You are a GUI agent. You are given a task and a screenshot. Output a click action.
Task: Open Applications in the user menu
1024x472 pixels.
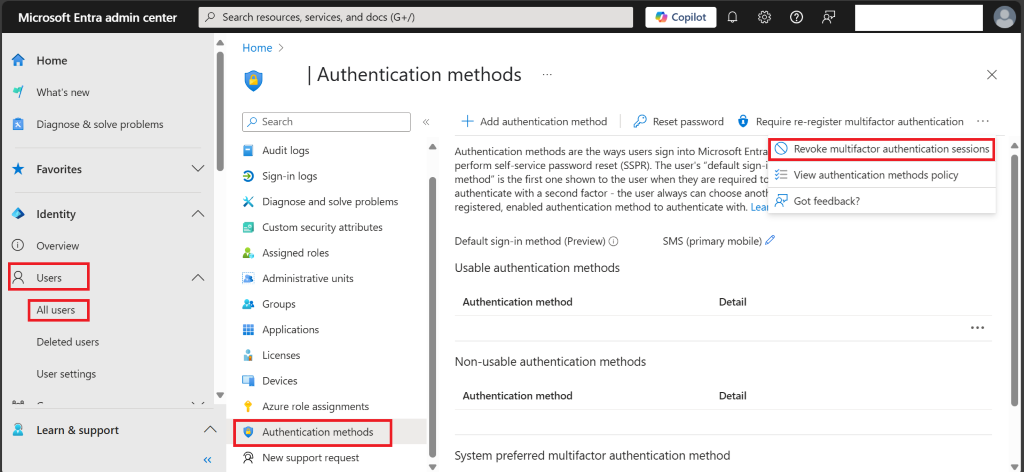[x=290, y=330]
